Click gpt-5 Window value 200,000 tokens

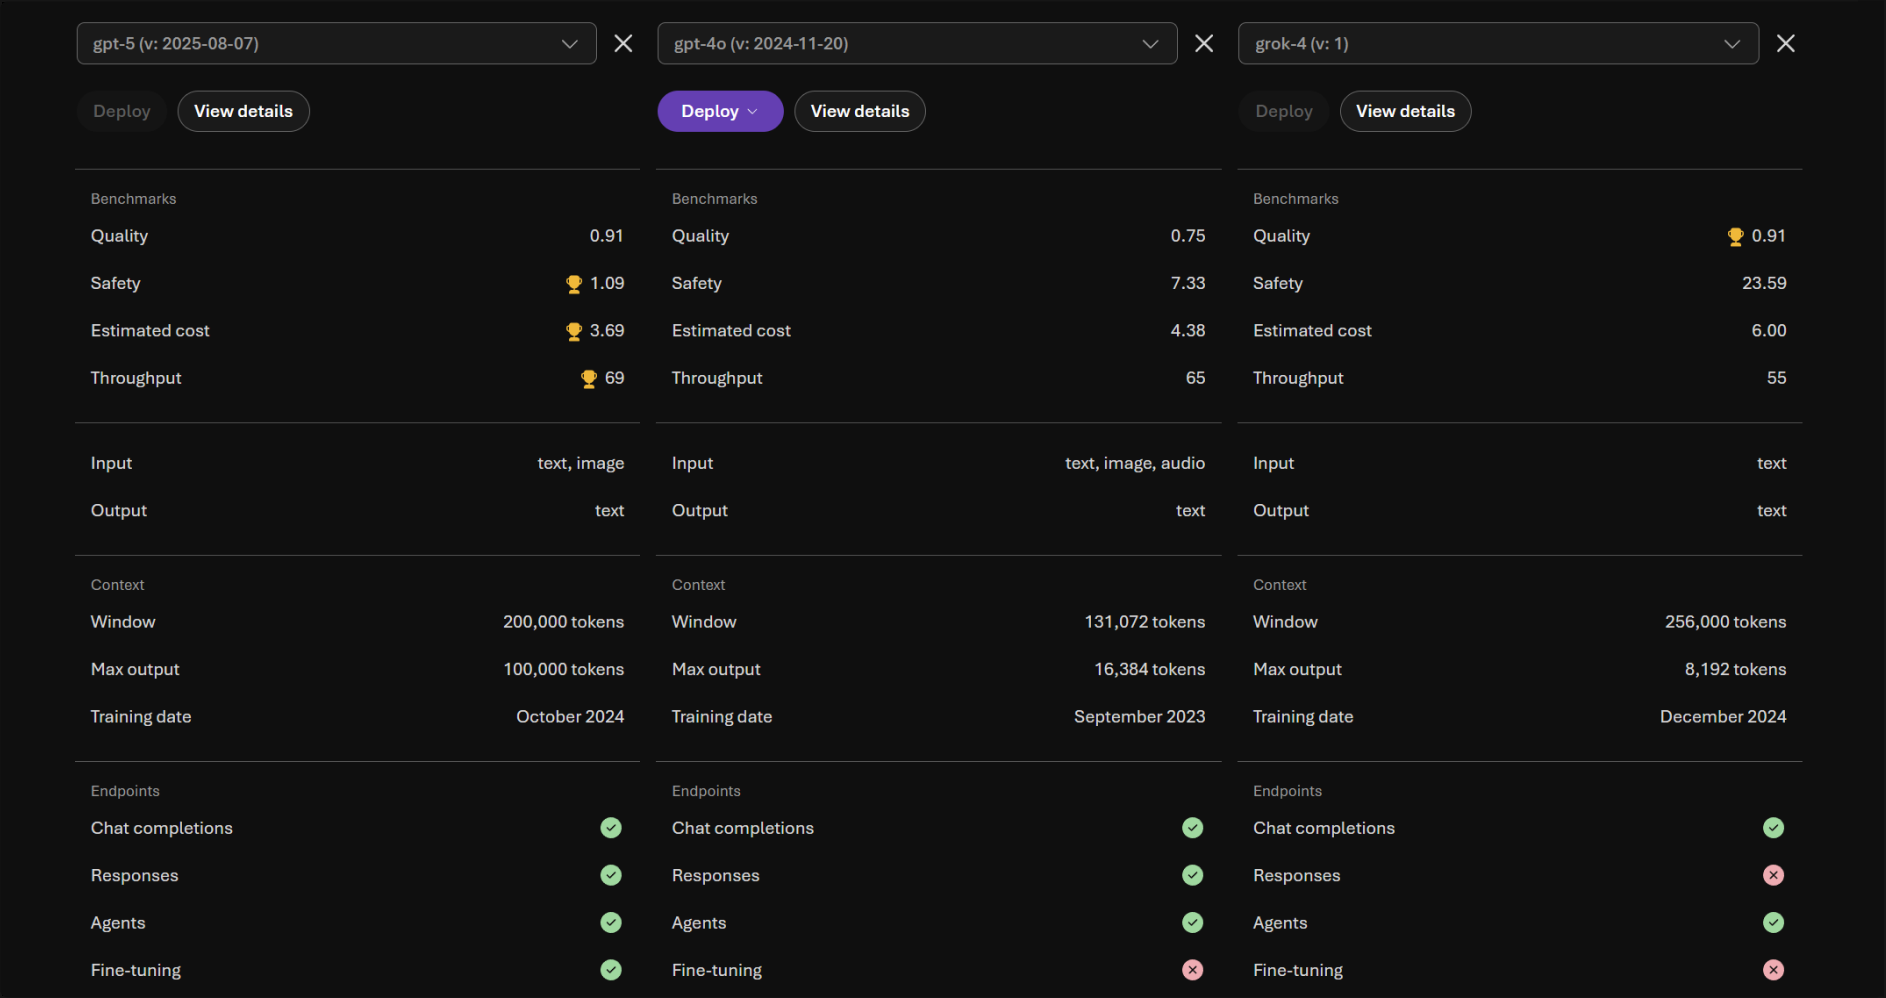click(x=564, y=622)
